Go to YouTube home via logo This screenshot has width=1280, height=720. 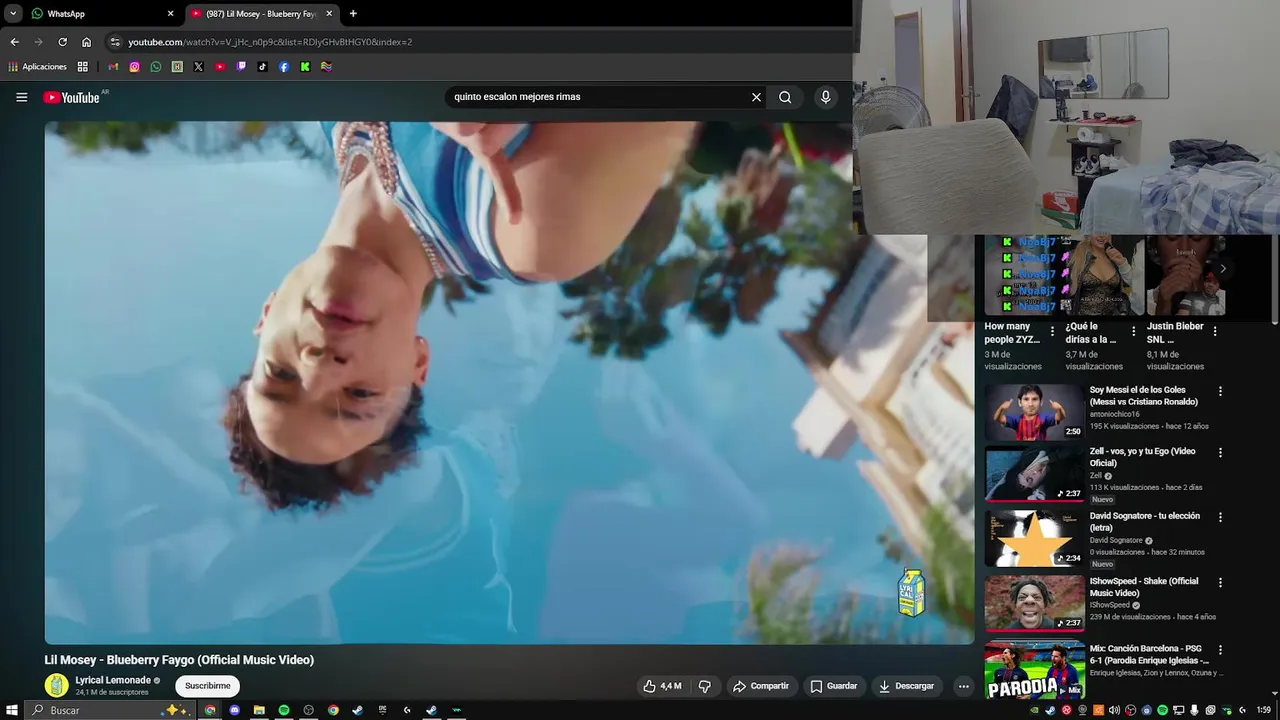coord(71,97)
